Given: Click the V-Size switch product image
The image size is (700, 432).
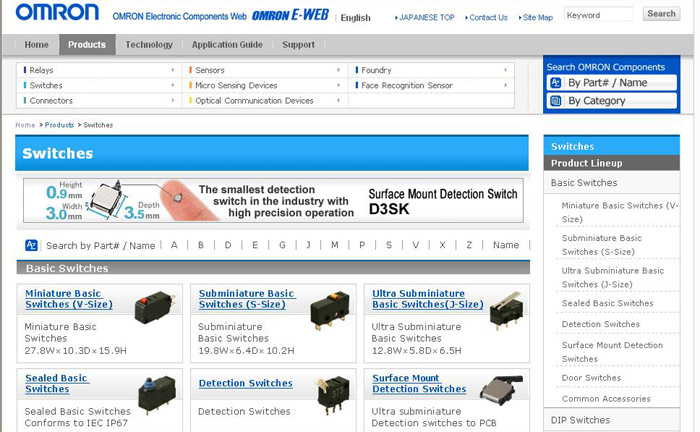Looking at the screenshot, I should pos(154,306).
